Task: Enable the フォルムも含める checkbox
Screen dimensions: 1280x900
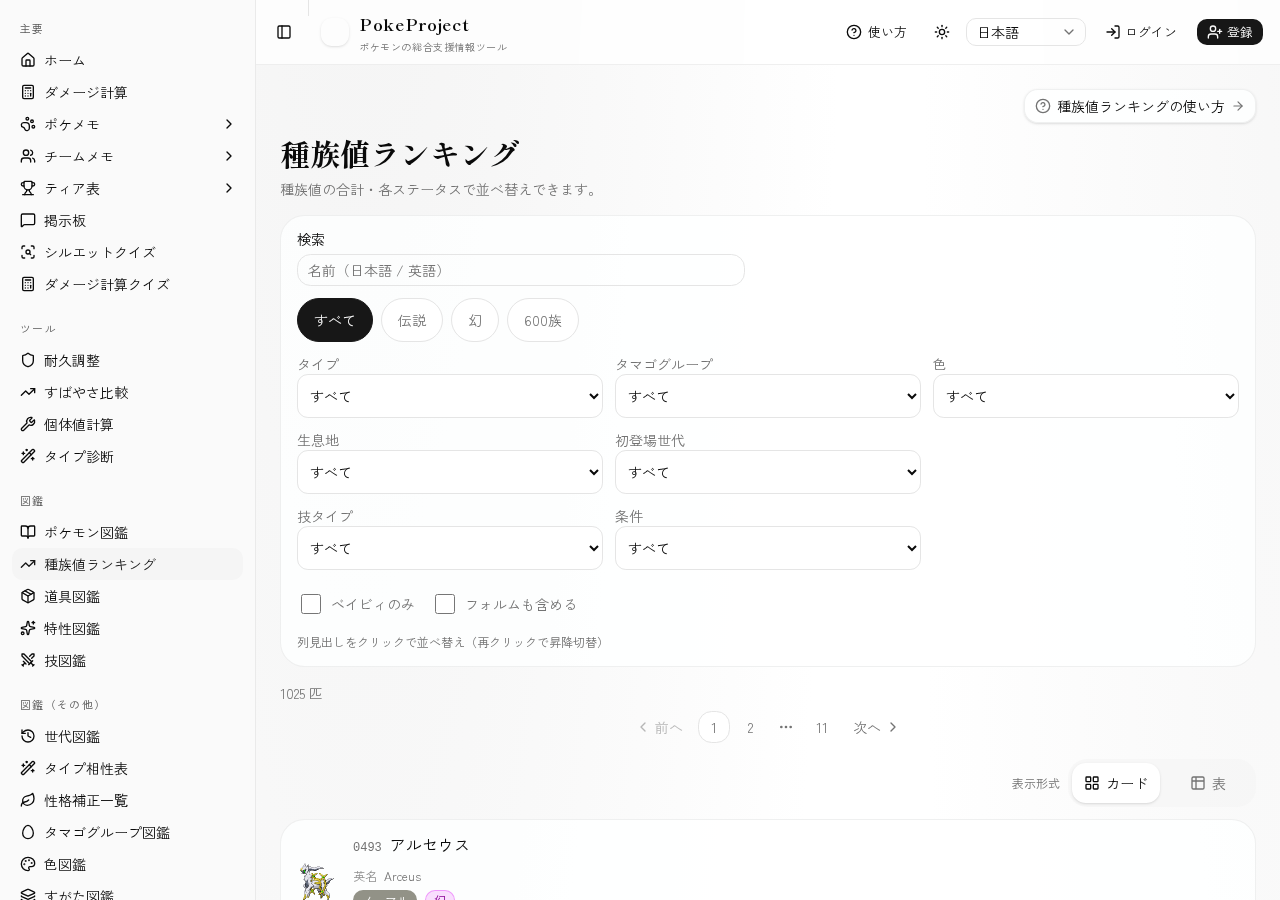Action: tap(445, 604)
